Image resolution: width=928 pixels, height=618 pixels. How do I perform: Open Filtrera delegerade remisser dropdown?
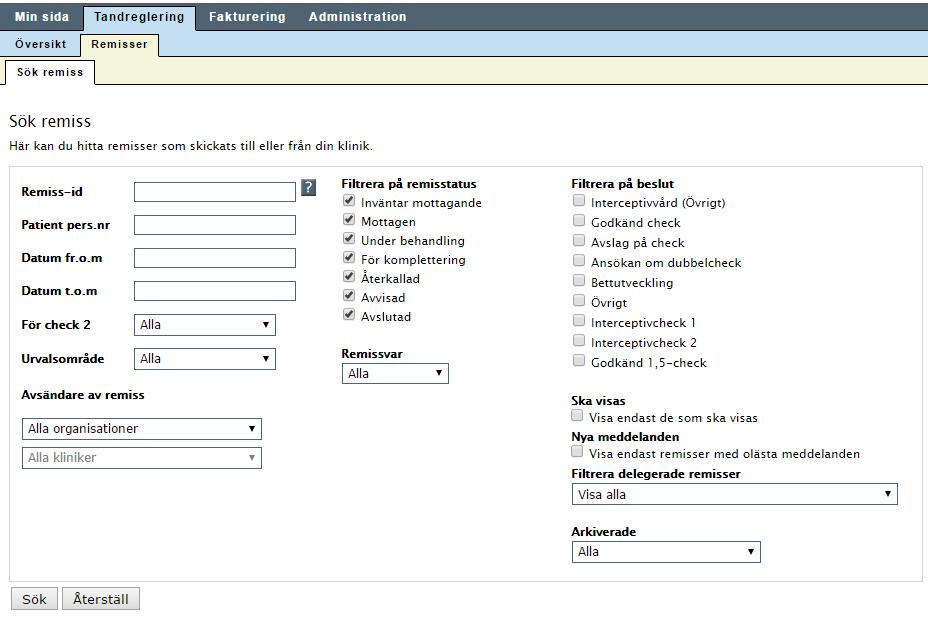pyautogui.click(x=734, y=494)
